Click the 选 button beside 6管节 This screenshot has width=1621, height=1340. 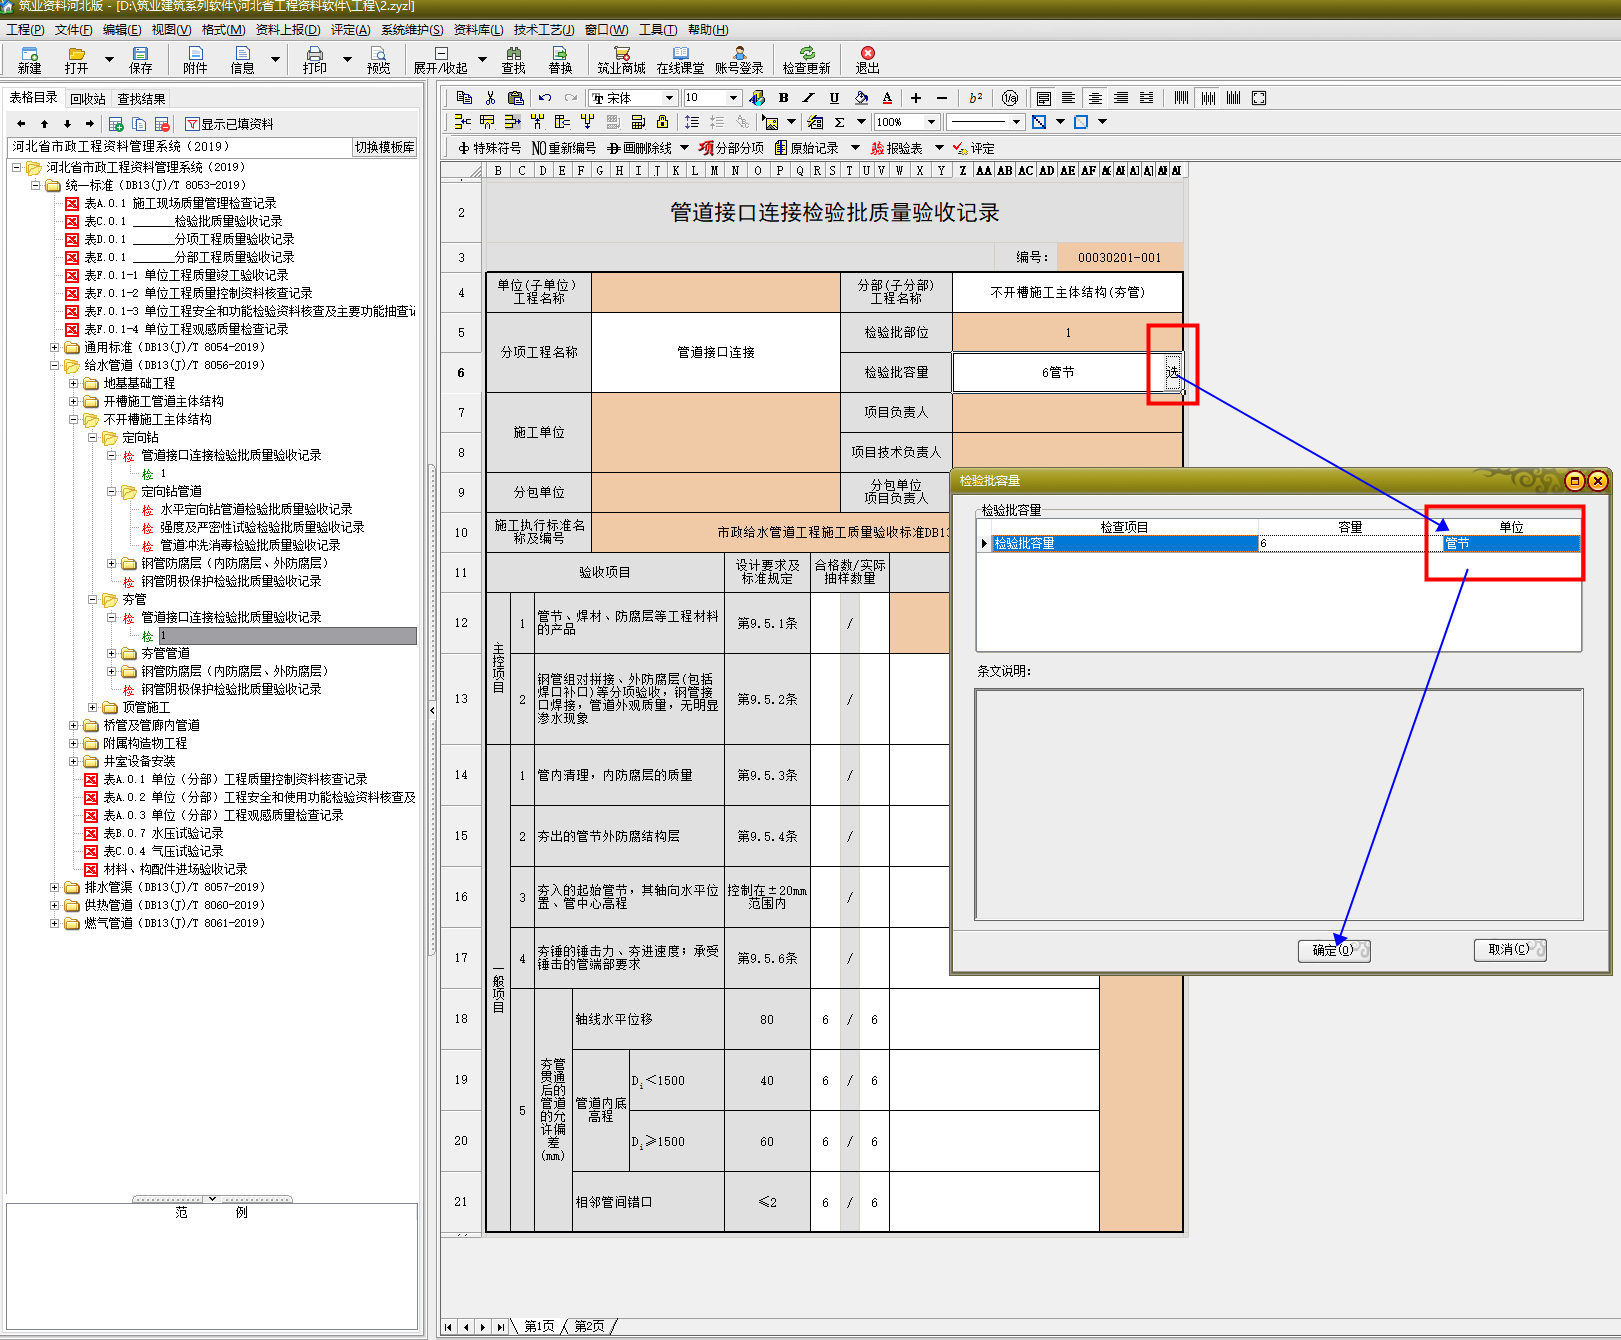click(1172, 372)
